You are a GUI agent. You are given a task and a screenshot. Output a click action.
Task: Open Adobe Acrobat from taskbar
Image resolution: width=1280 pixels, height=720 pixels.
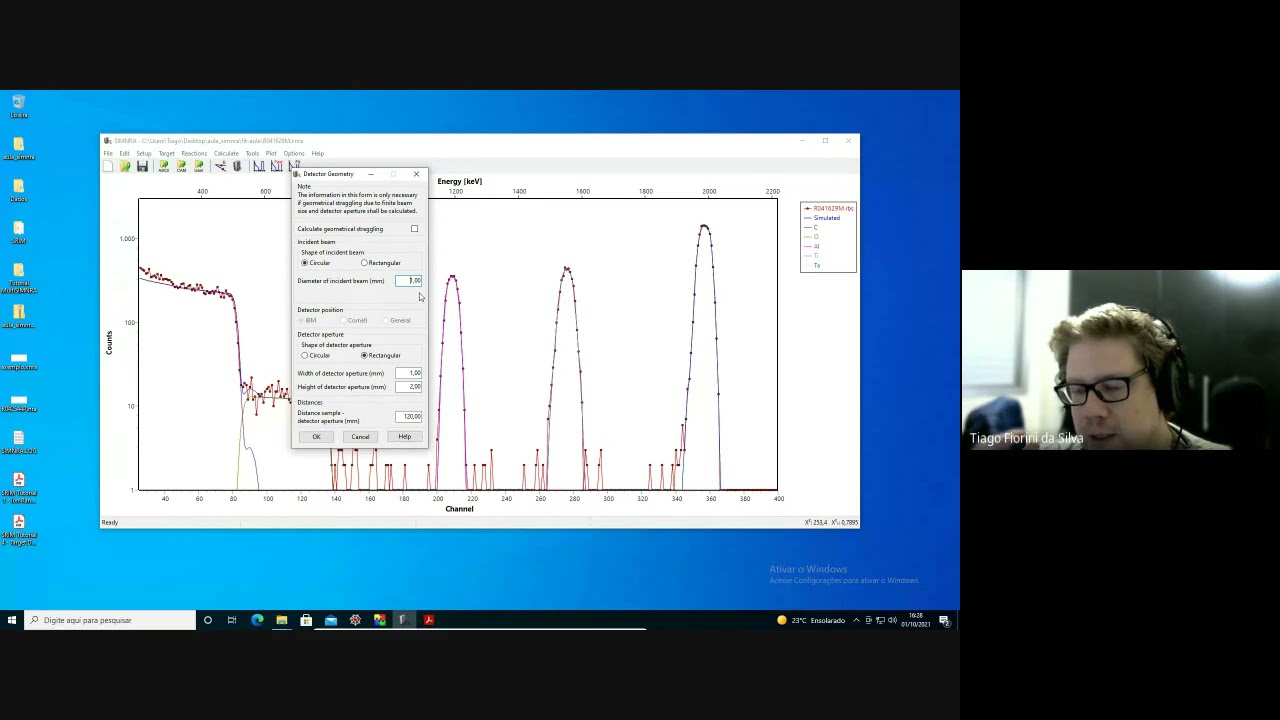pos(429,620)
